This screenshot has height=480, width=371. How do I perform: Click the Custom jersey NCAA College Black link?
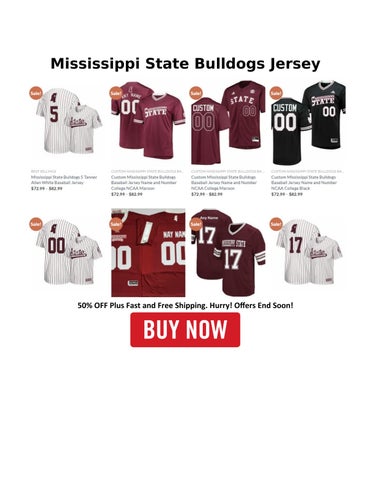click(304, 183)
